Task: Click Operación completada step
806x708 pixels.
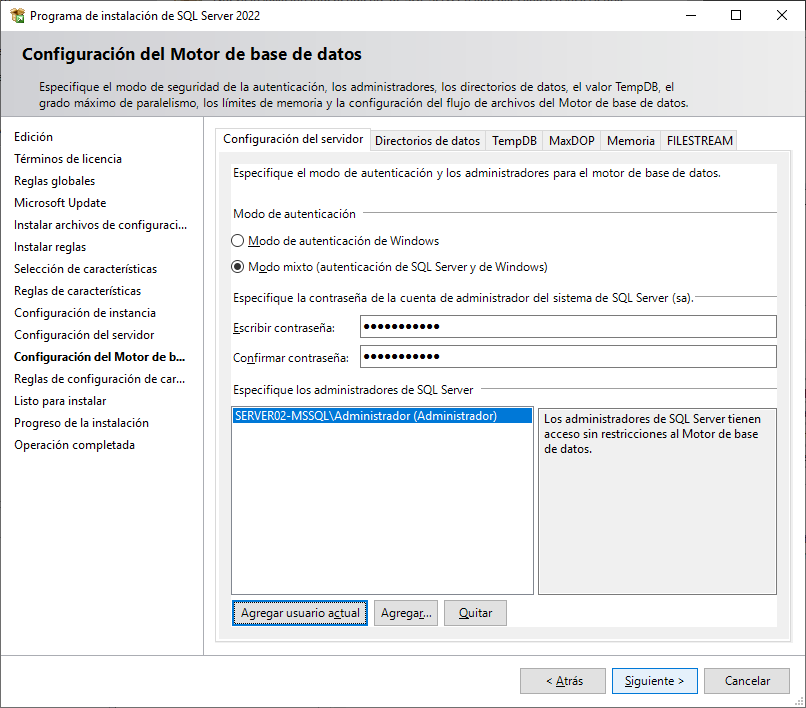Action: pyautogui.click(x=75, y=445)
